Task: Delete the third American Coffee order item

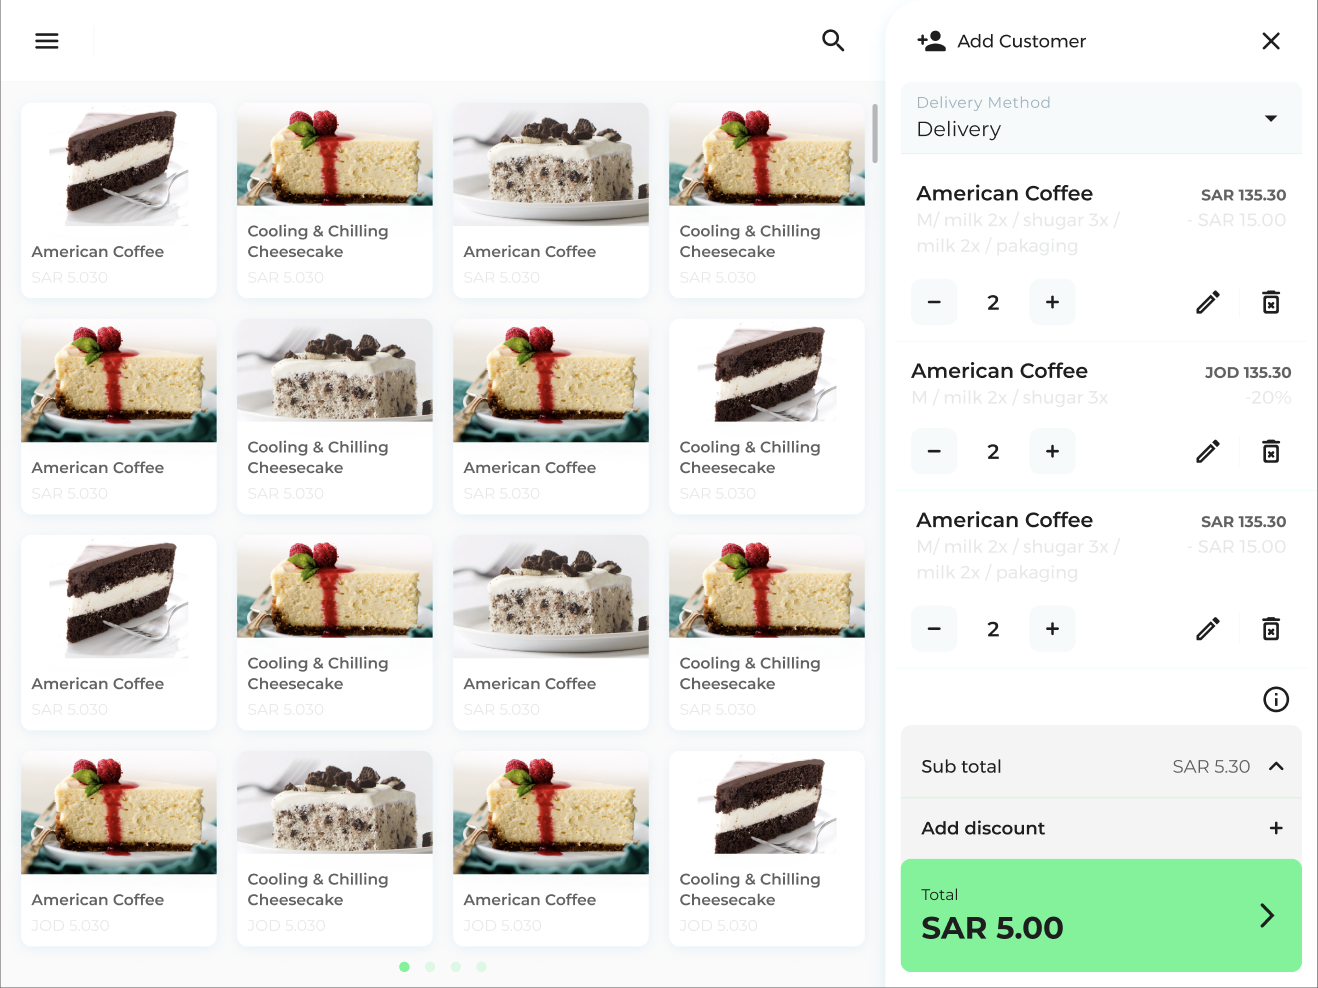Action: (x=1271, y=629)
